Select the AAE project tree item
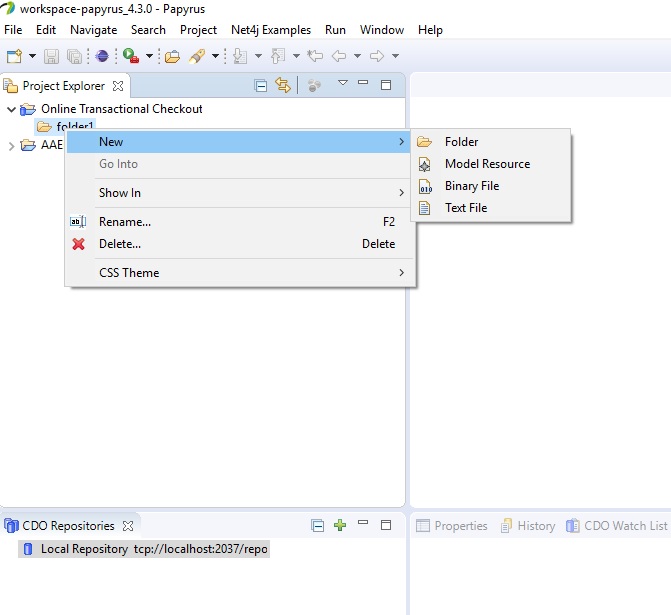Image resolution: width=671 pixels, height=615 pixels. pos(52,145)
